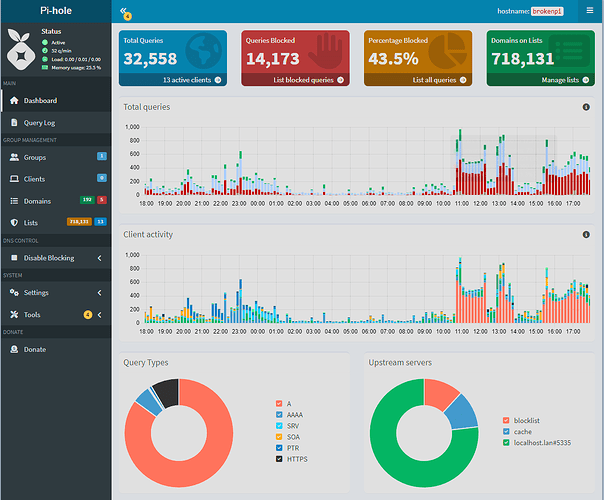The height and width of the screenshot is (500, 604).
Task: Click the Lists shield icon in sidebar
Action: pyautogui.click(x=13, y=222)
